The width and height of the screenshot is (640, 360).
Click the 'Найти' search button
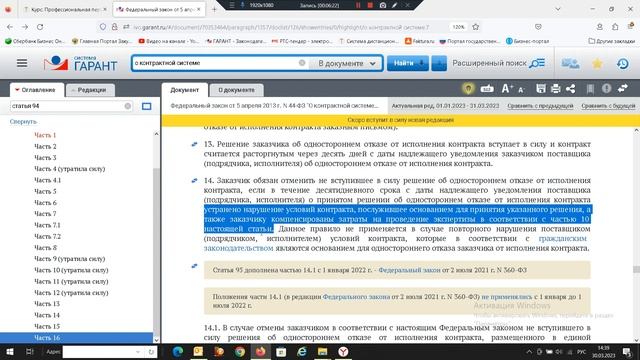pyautogui.click(x=408, y=63)
